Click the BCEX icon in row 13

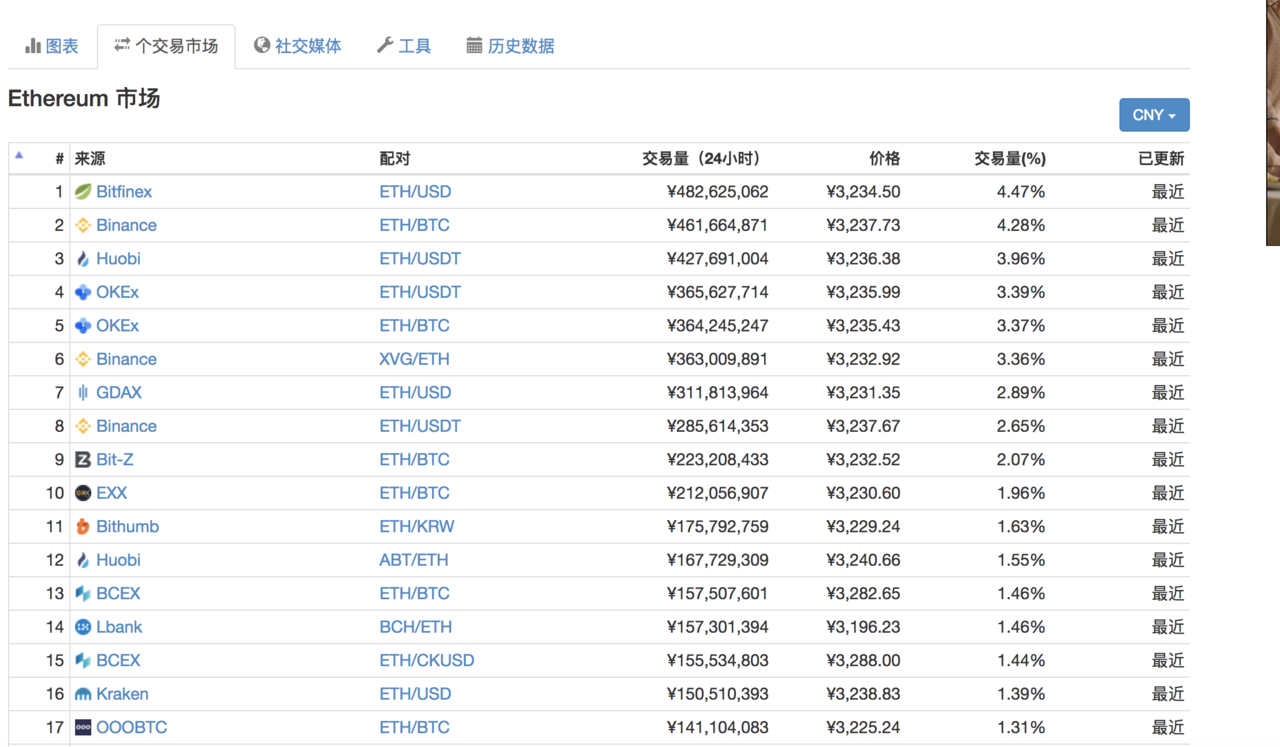[x=83, y=594]
